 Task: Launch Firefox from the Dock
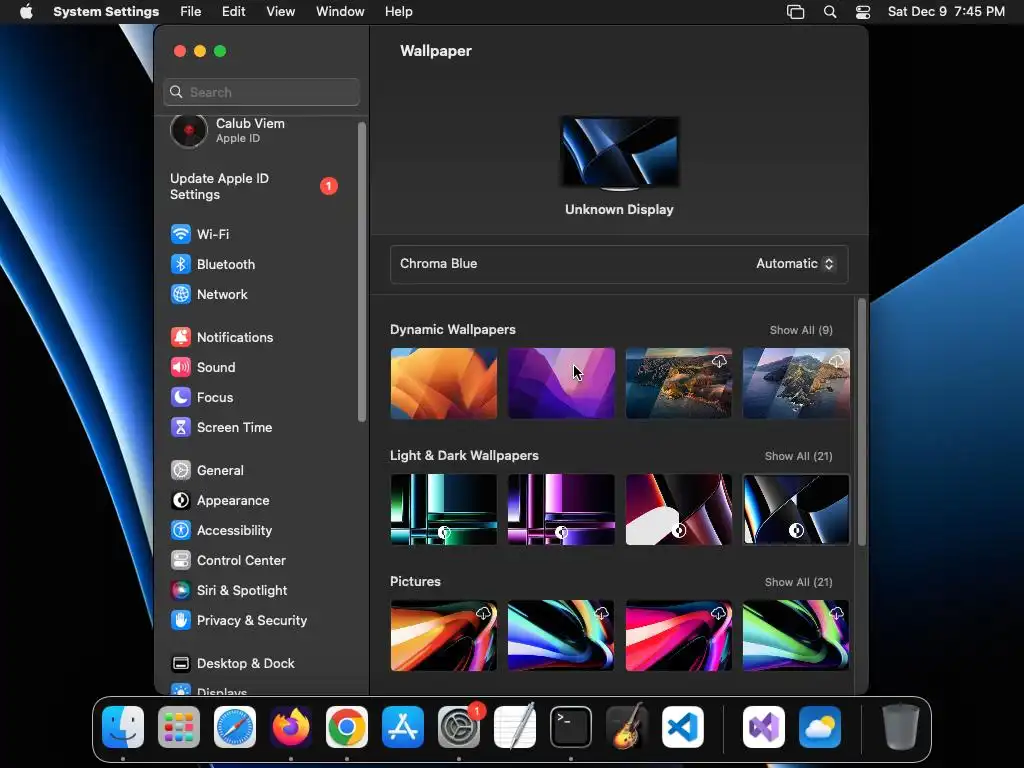[x=291, y=727]
